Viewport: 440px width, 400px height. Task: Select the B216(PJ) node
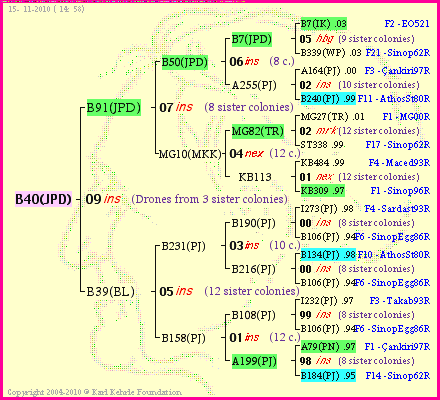click(x=253, y=269)
